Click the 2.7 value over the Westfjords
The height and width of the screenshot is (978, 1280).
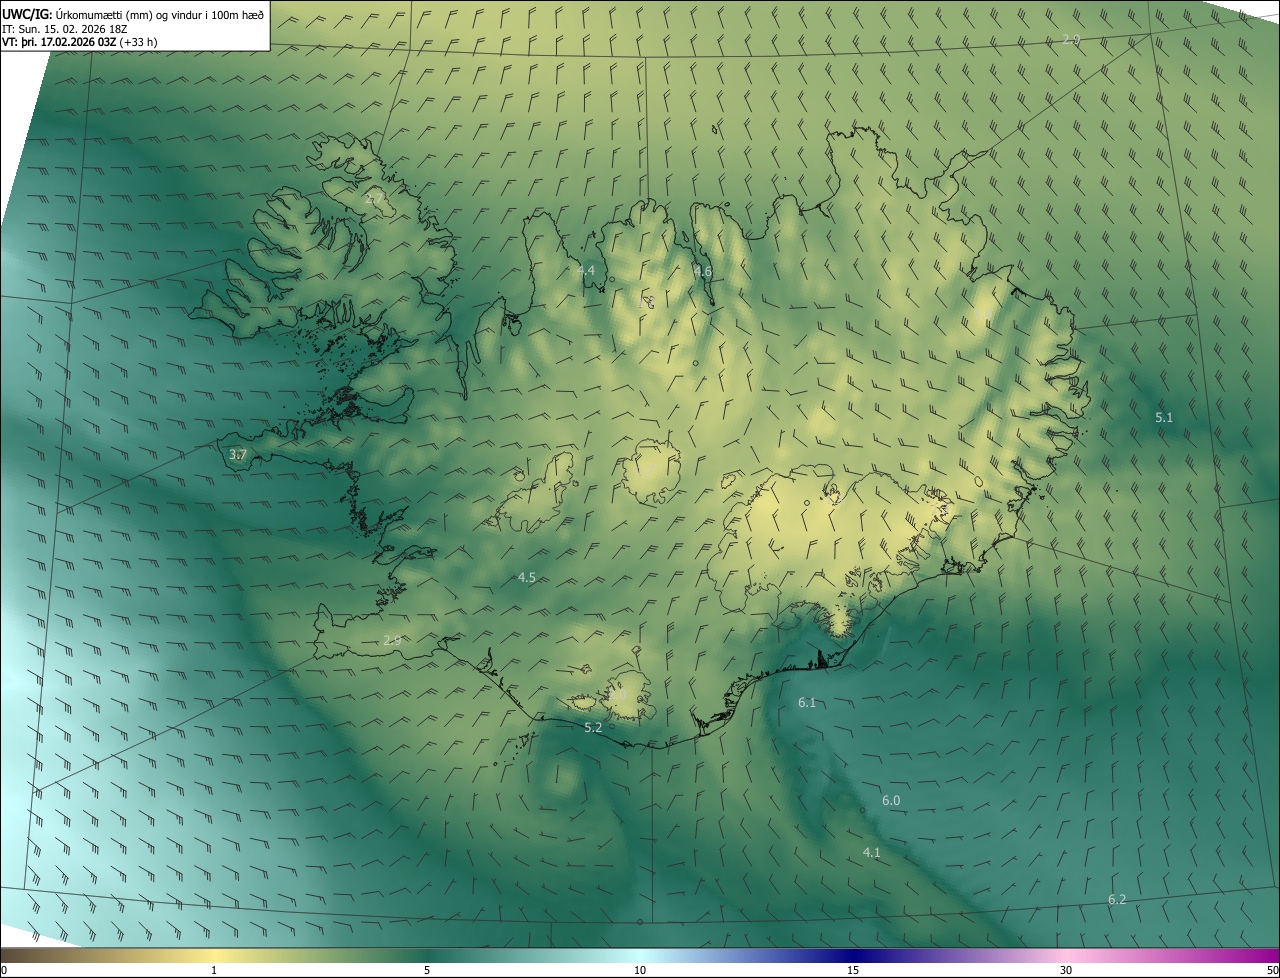coord(375,199)
